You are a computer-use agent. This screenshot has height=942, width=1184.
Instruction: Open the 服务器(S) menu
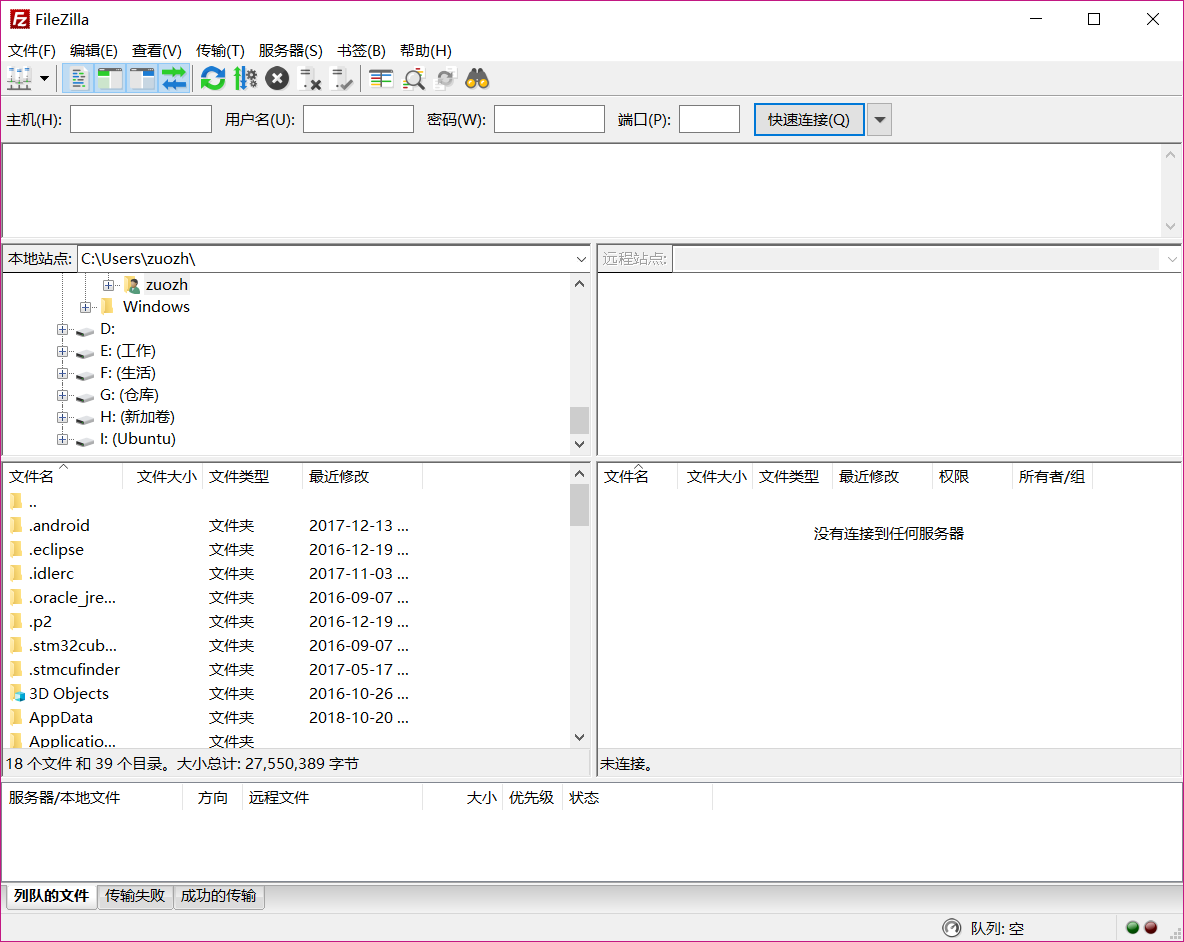pyautogui.click(x=290, y=51)
